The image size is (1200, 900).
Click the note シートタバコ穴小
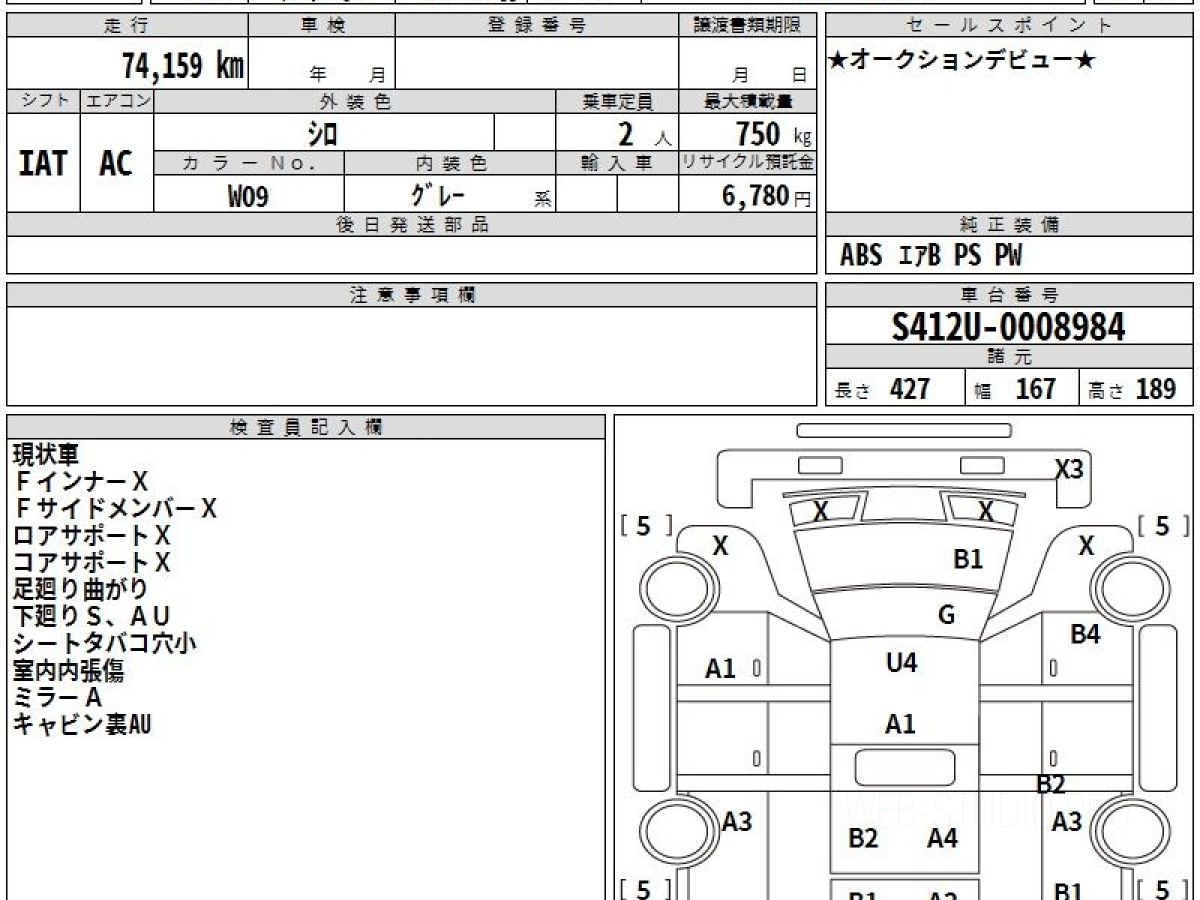pos(104,643)
